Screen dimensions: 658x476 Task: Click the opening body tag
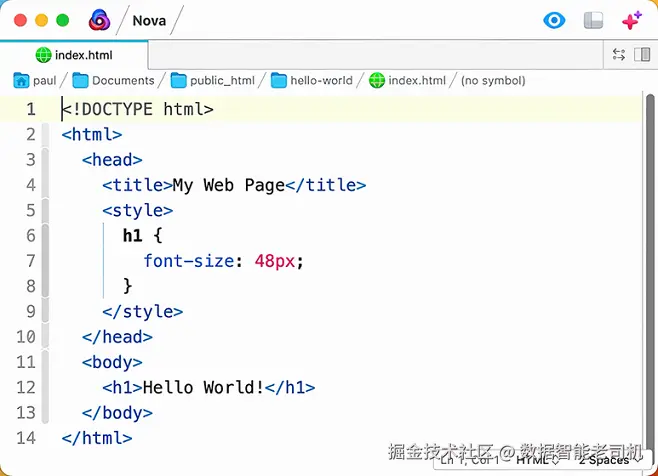(112, 362)
